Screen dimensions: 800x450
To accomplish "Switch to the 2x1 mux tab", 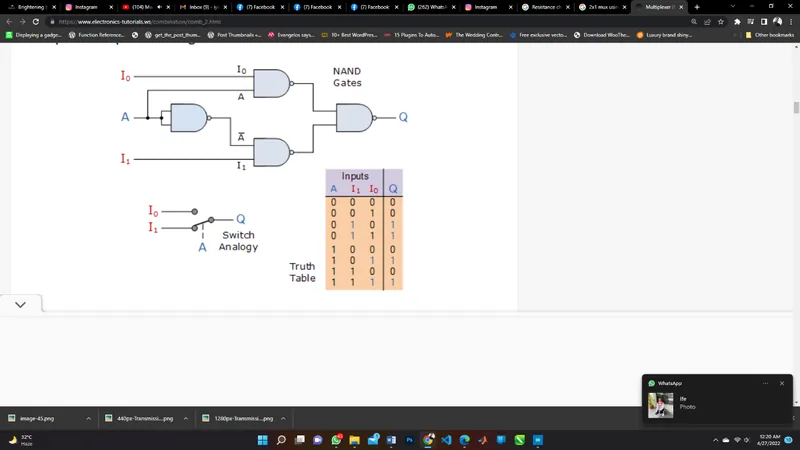I will [x=602, y=7].
